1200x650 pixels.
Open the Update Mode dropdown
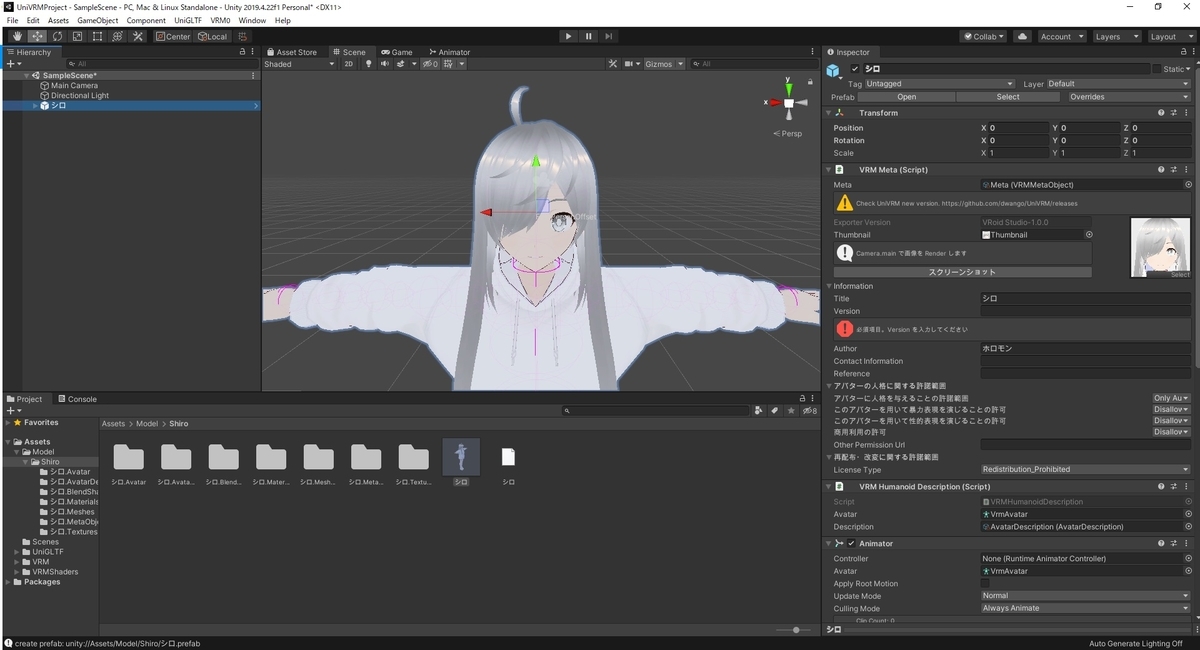1085,595
